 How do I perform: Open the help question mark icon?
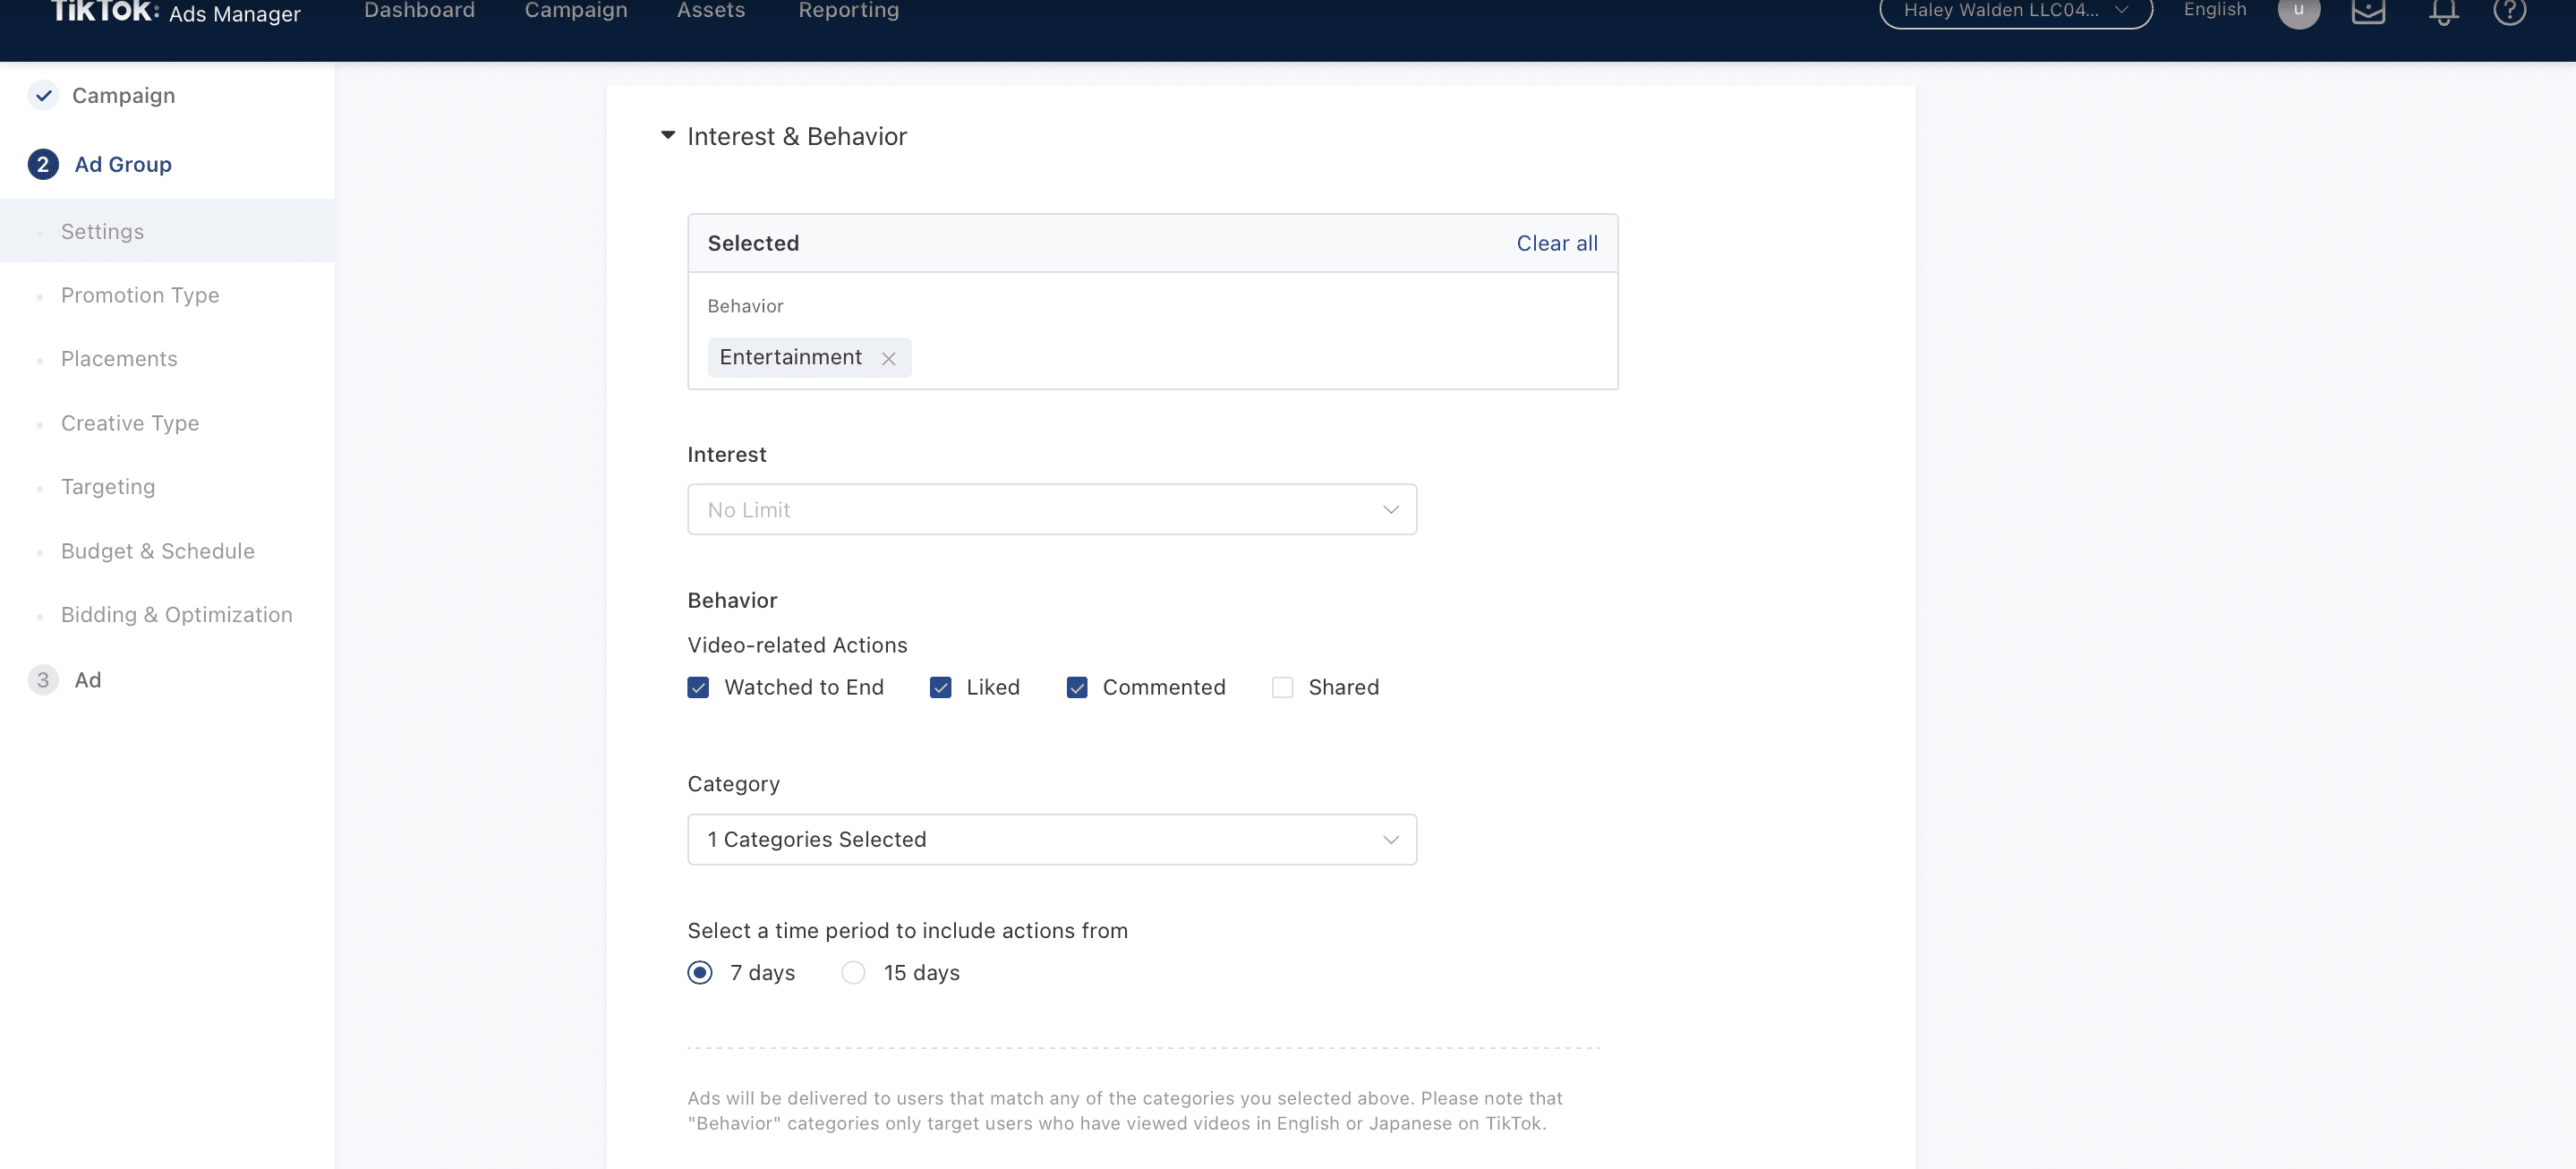click(2509, 11)
